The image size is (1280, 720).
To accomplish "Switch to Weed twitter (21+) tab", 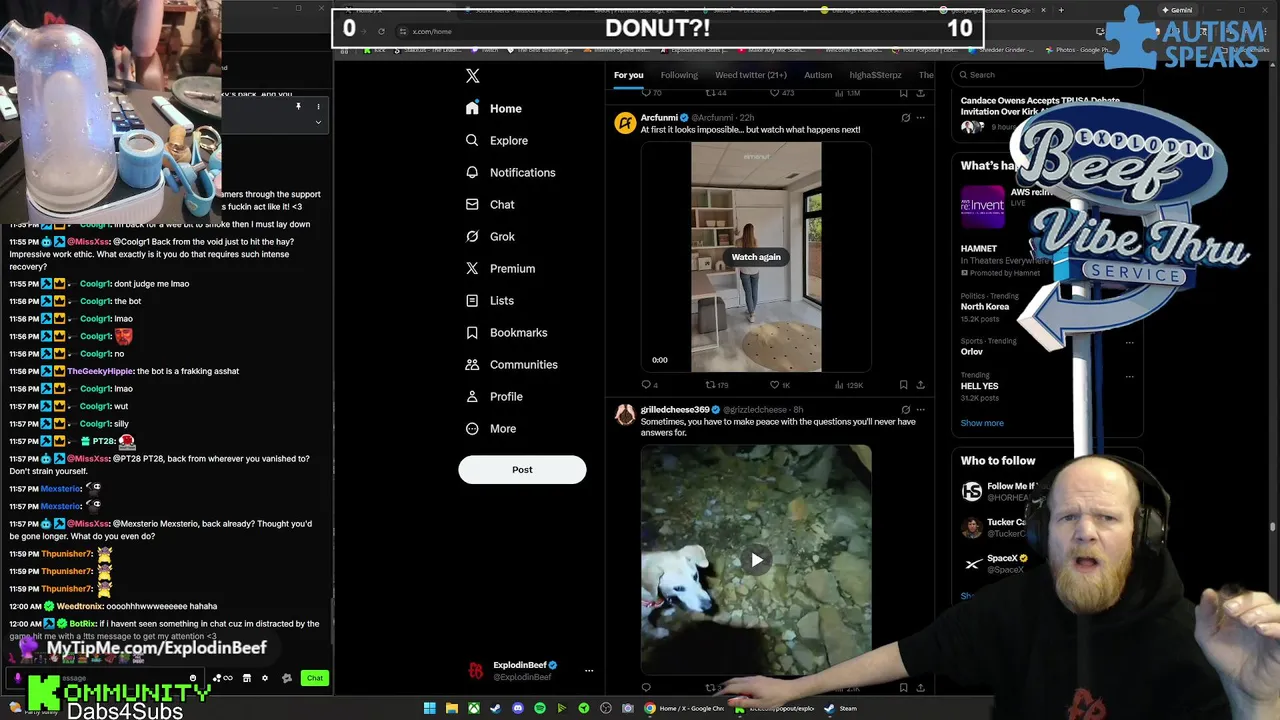I will pyautogui.click(x=751, y=75).
